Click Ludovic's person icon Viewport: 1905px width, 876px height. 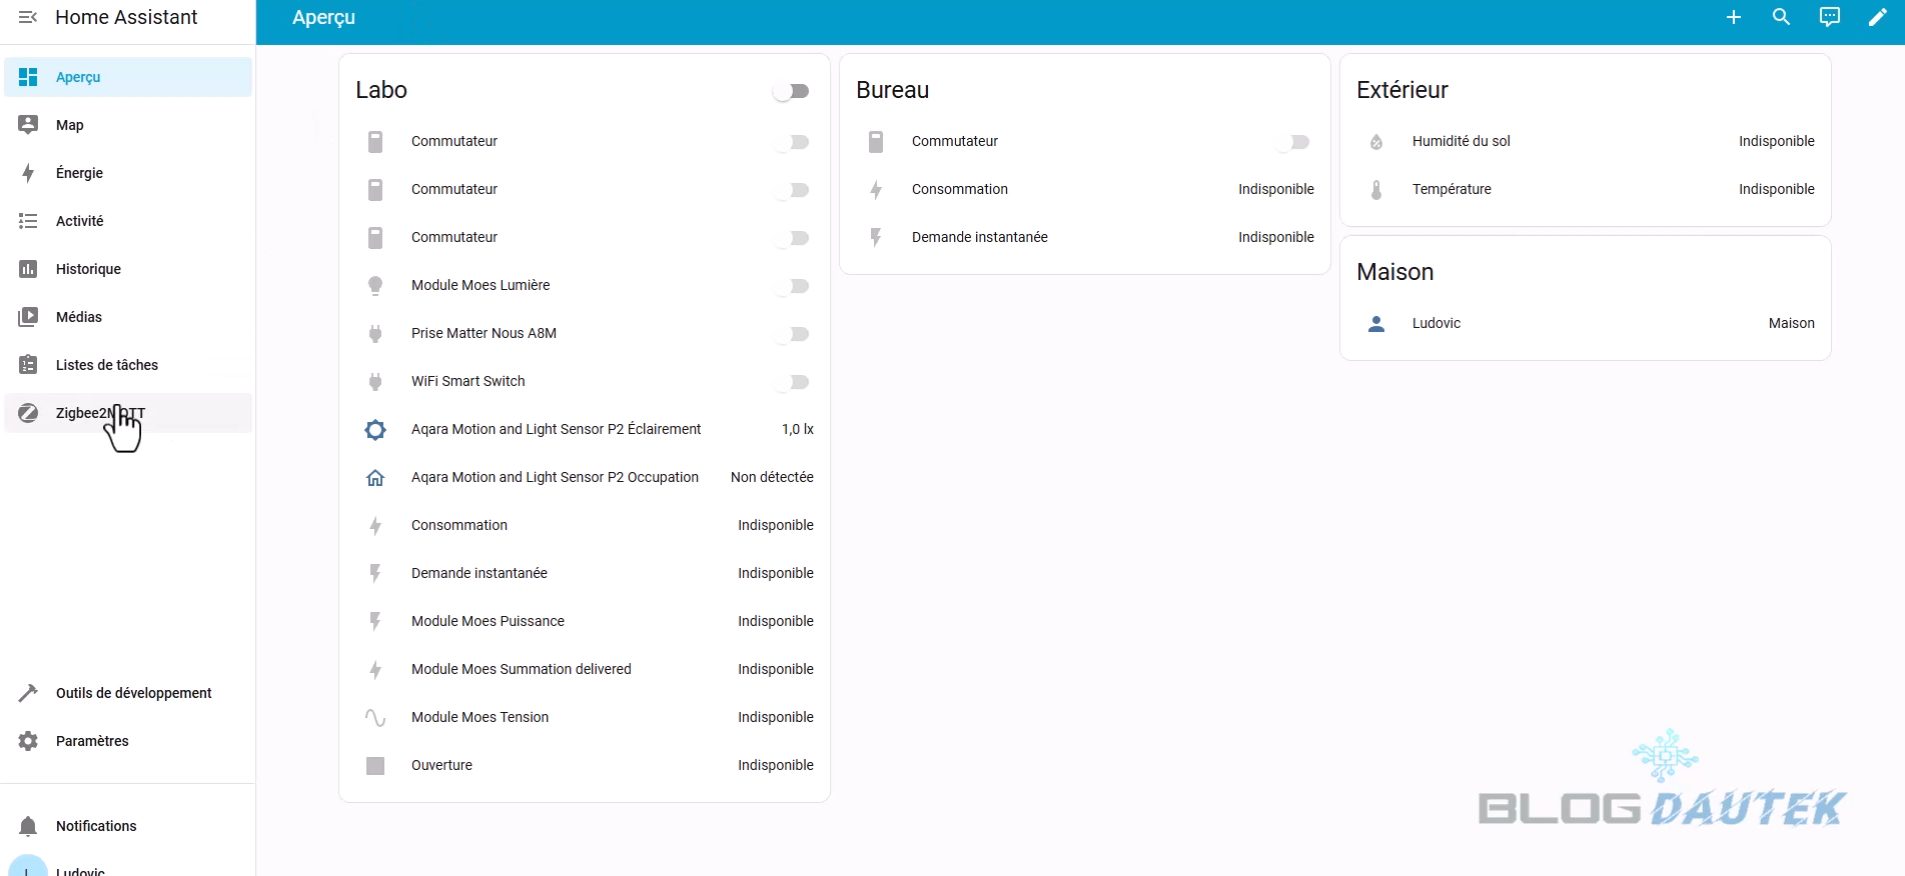[1376, 324]
